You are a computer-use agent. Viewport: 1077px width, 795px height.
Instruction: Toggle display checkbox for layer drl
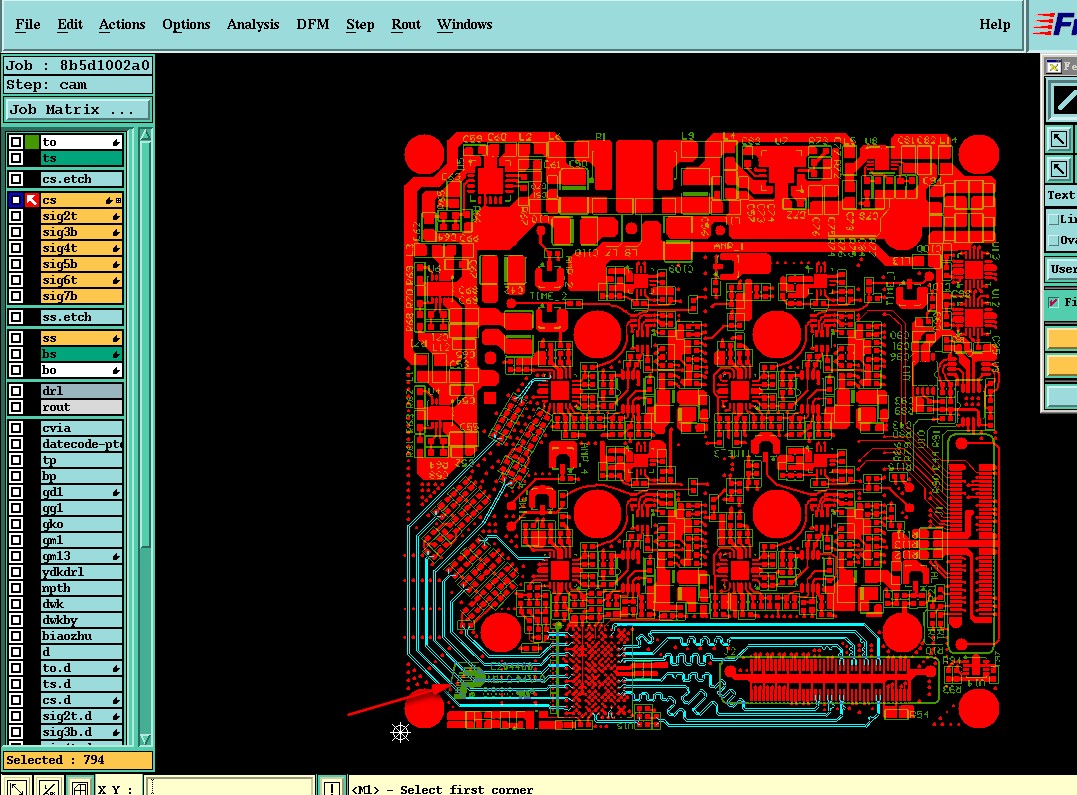click(16, 391)
